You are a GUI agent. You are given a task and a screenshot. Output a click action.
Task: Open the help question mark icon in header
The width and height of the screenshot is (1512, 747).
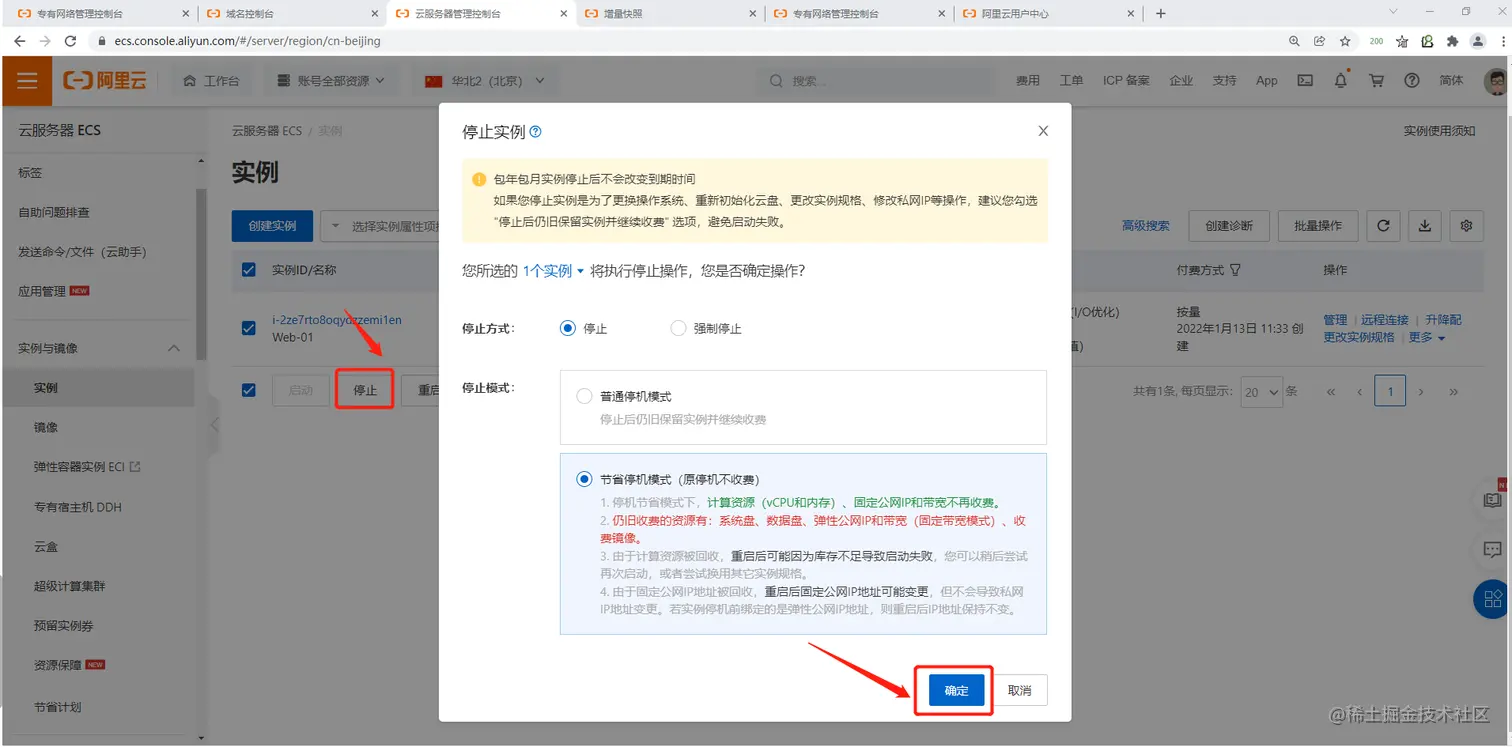point(1411,81)
